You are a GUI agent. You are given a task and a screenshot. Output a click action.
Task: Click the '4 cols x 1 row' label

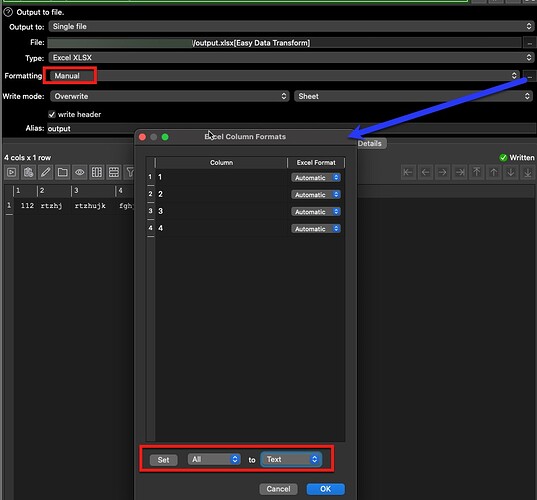(x=27, y=158)
